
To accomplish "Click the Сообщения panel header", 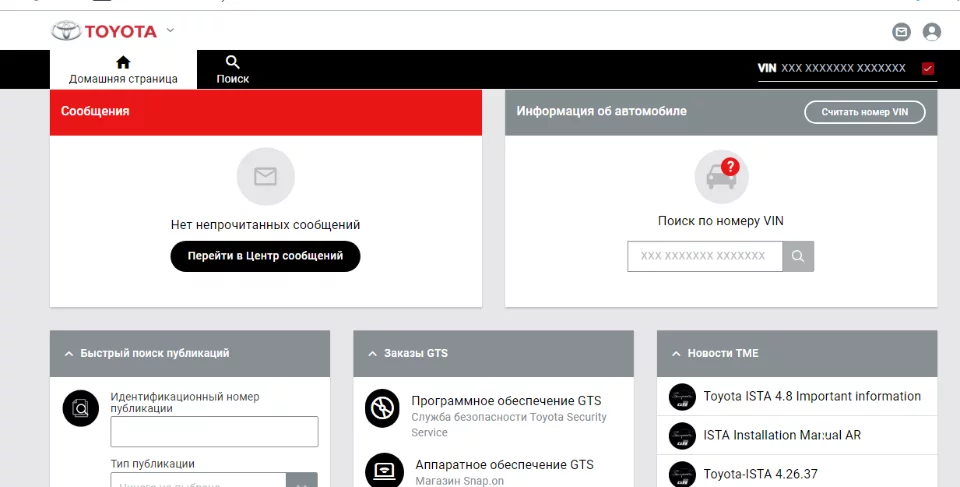I will click(x=266, y=112).
